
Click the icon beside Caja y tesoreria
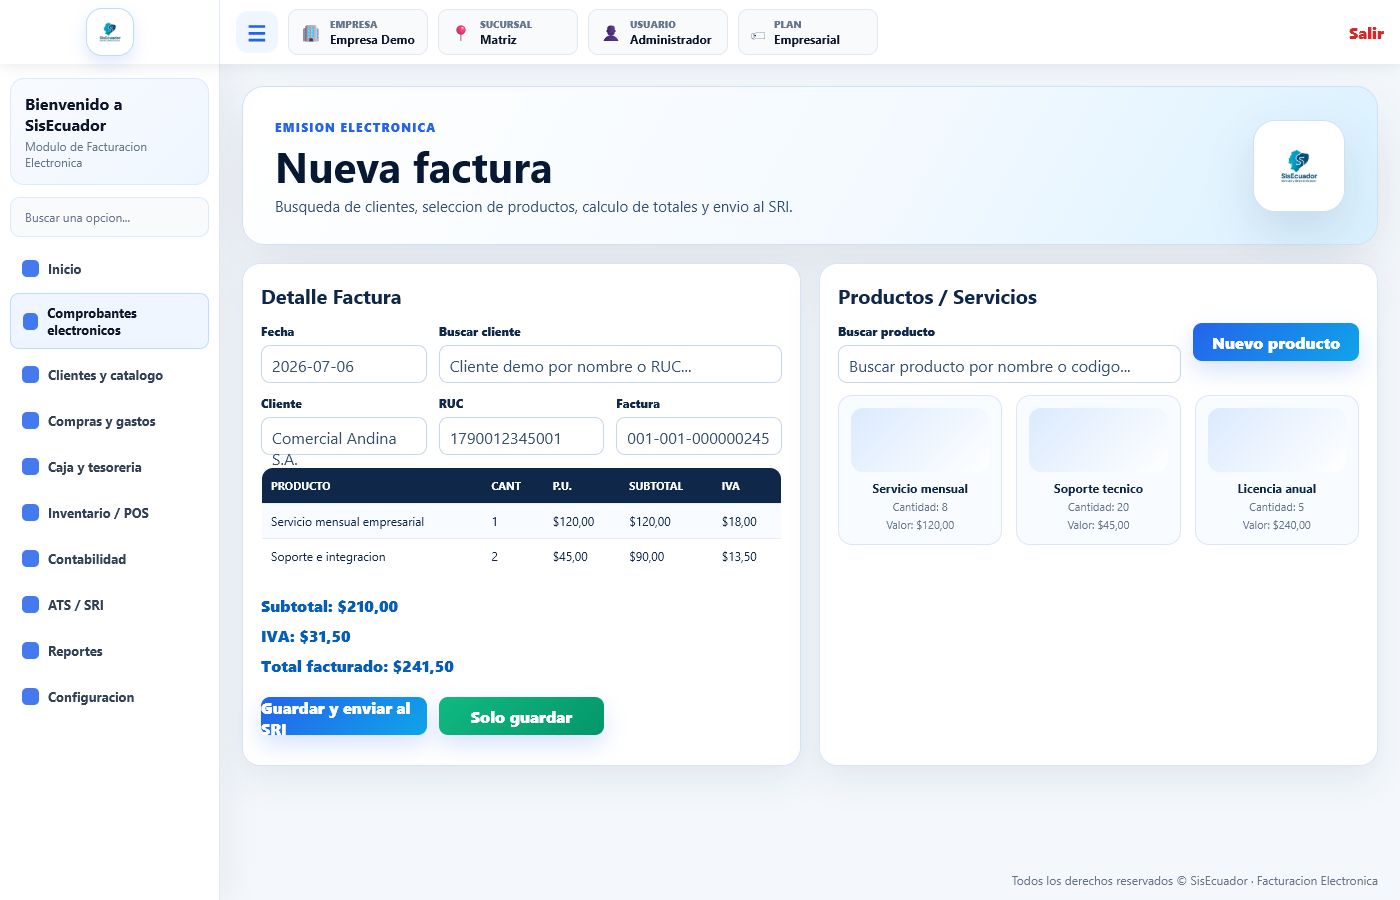[31, 467]
